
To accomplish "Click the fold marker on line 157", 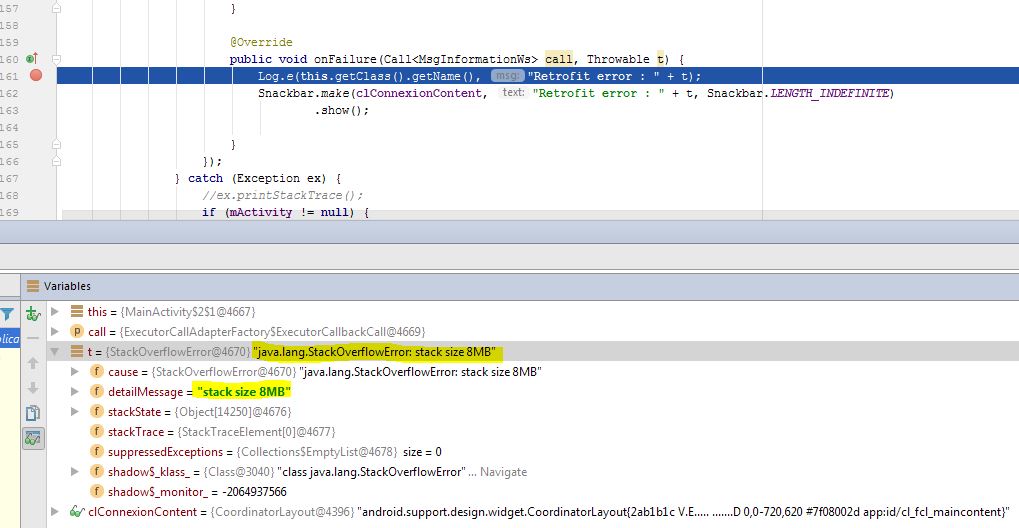I will [x=57, y=8].
